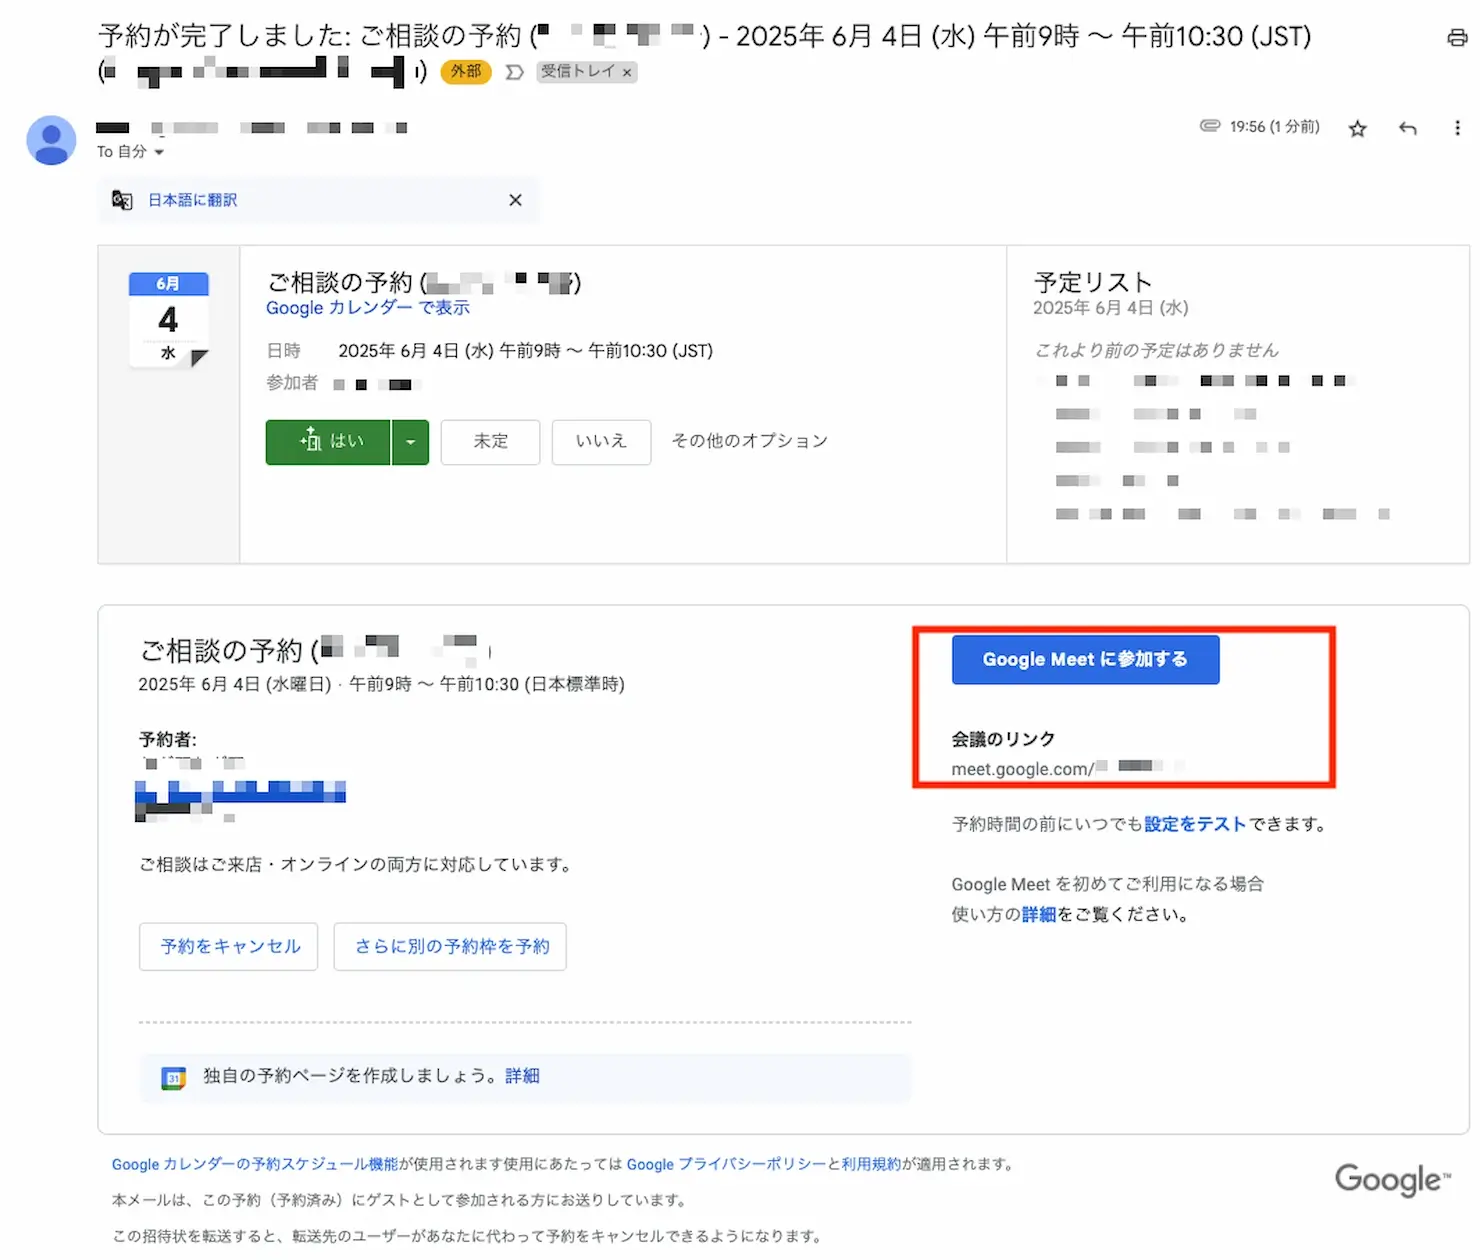This screenshot has width=1480, height=1260.
Task: Click Google Meet に参加する button
Action: tap(1085, 659)
